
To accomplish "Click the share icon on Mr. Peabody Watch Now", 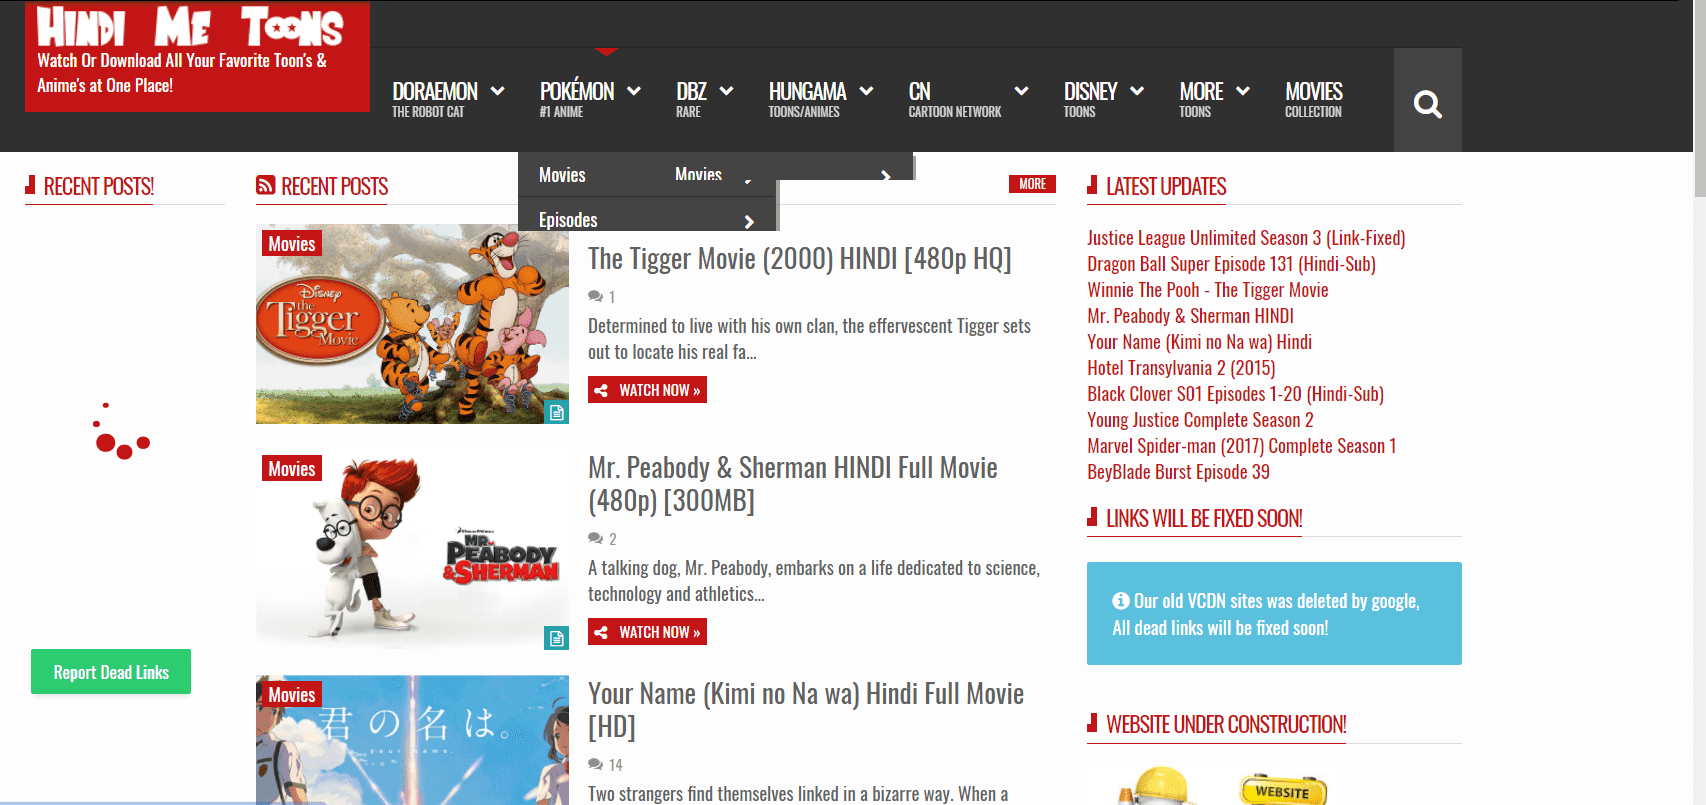I will [x=601, y=632].
